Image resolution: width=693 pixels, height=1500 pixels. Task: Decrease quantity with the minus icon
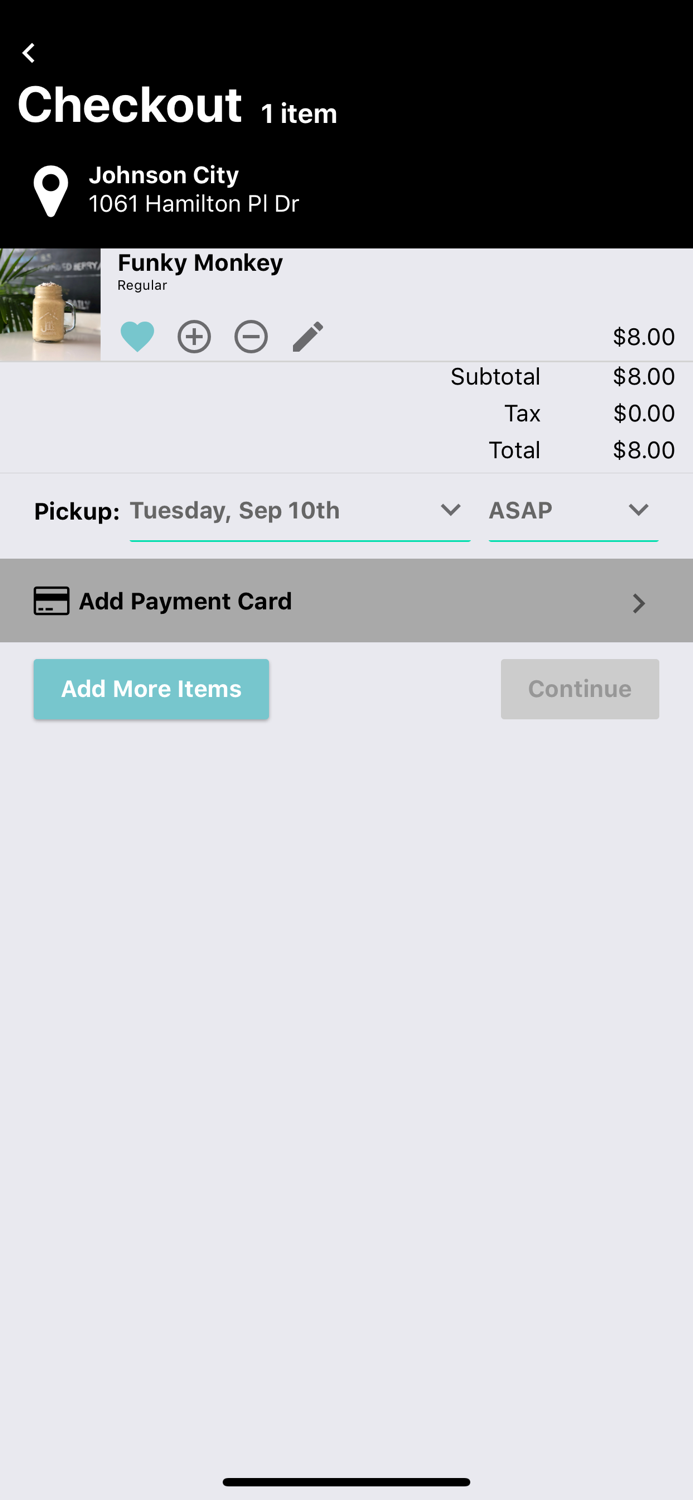251,337
